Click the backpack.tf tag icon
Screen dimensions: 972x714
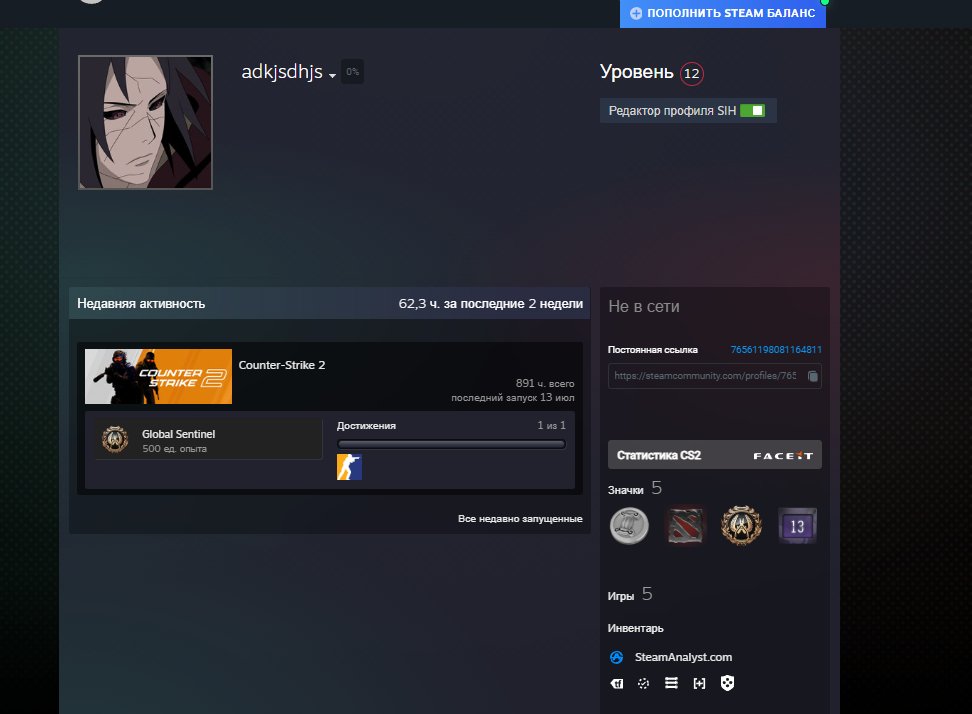pyautogui.click(x=617, y=684)
